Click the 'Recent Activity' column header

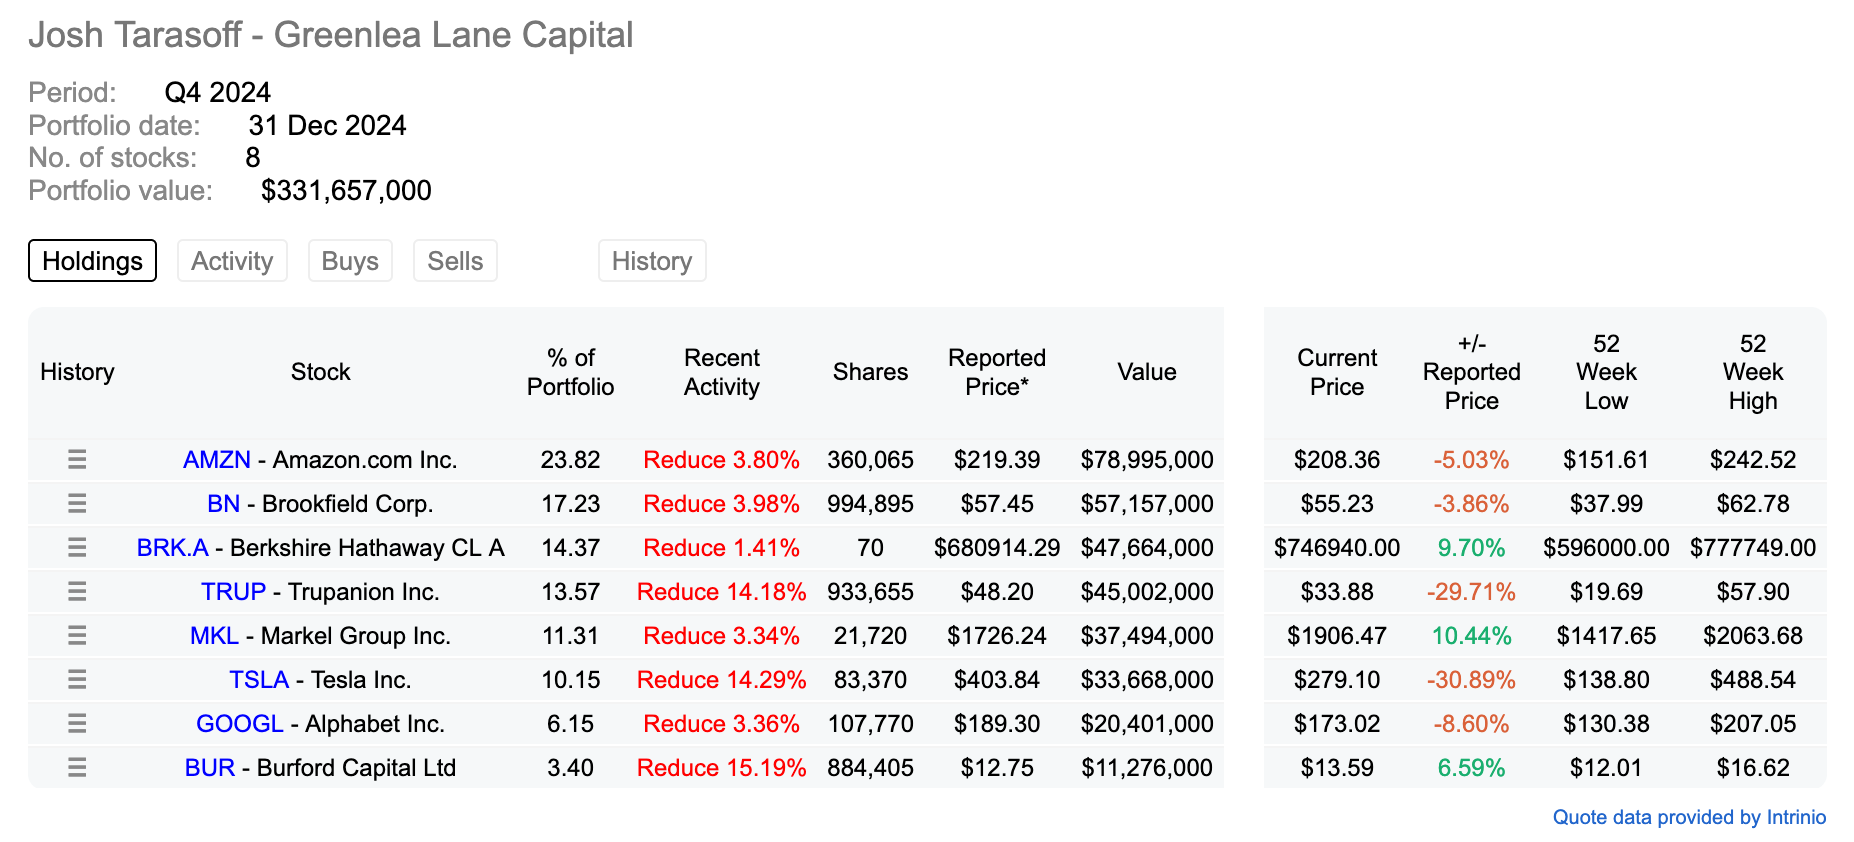(722, 372)
